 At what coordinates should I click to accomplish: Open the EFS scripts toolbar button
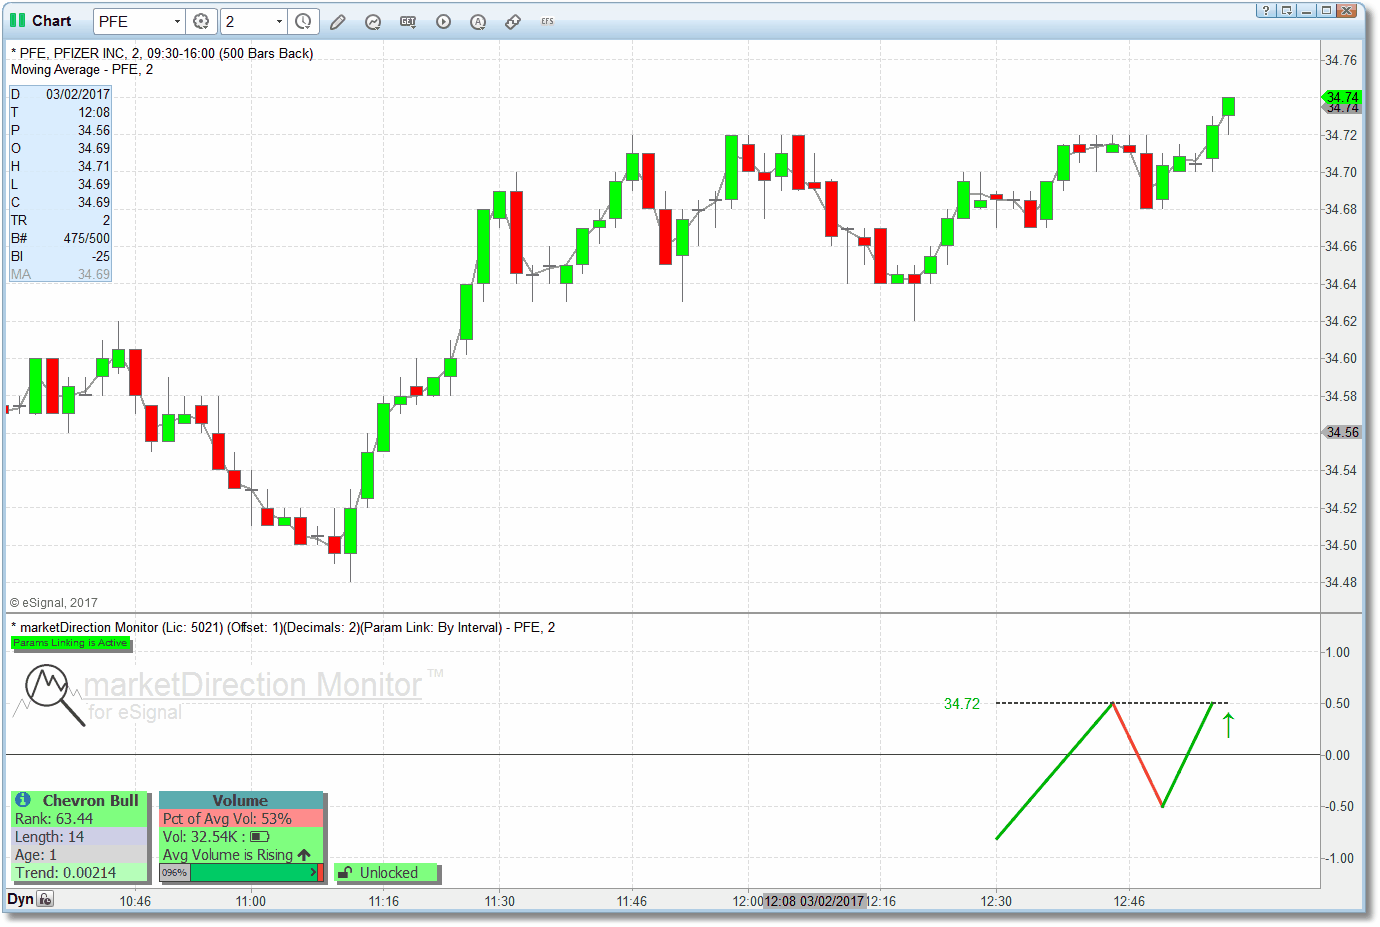547,21
